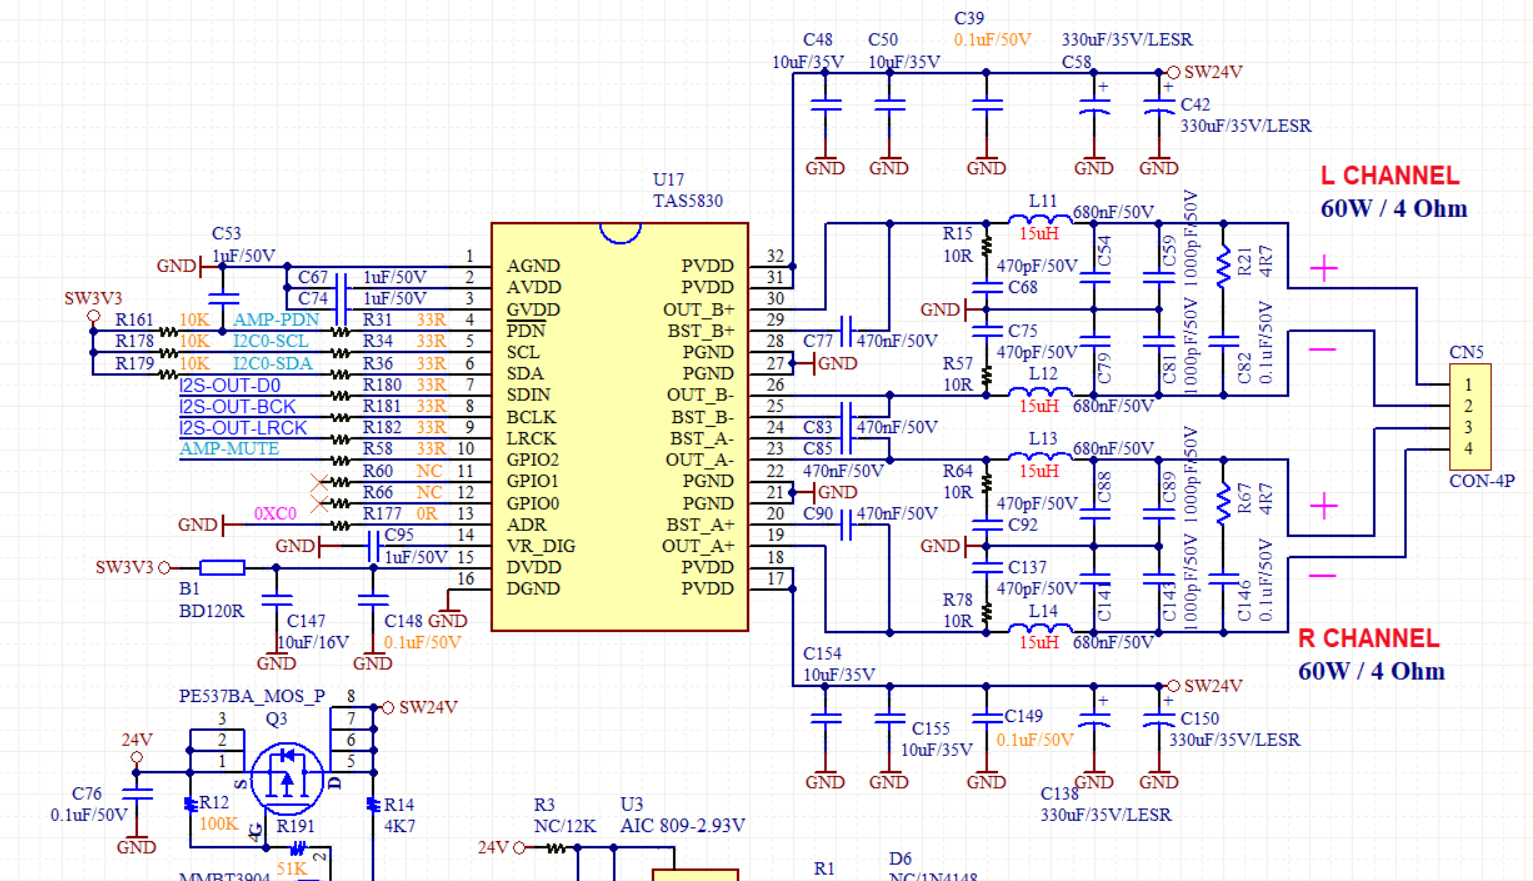Click the B1 BD120R ferrite bead
Image resolution: width=1533 pixels, height=881 pixels.
[x=222, y=568]
